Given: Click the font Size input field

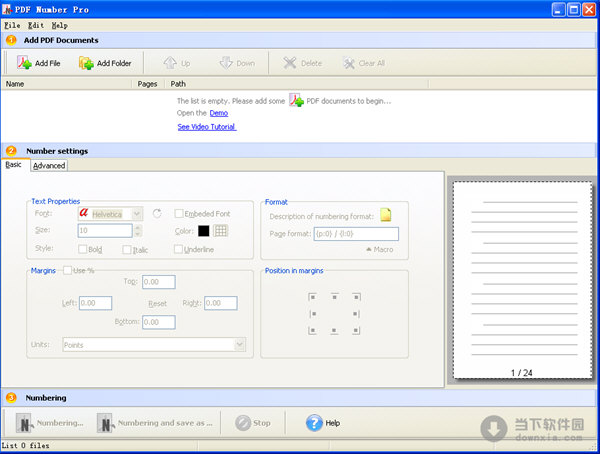Looking at the screenshot, I should coord(105,230).
